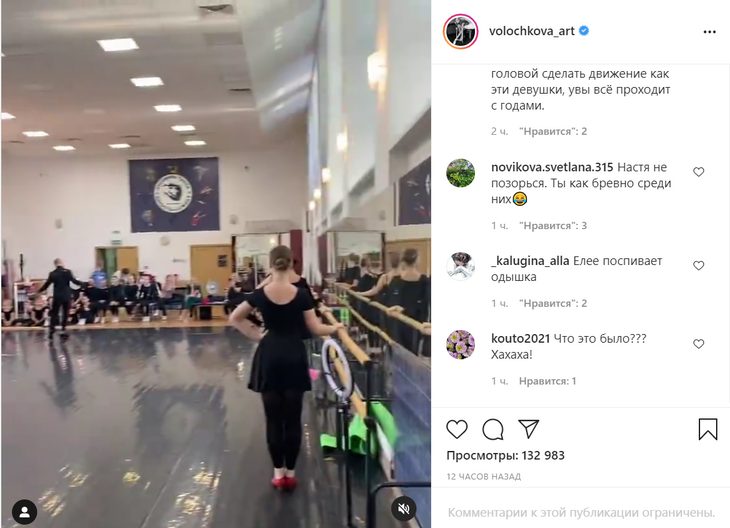View the volochkova_art profile picture story
The height and width of the screenshot is (528, 730).
(x=460, y=32)
